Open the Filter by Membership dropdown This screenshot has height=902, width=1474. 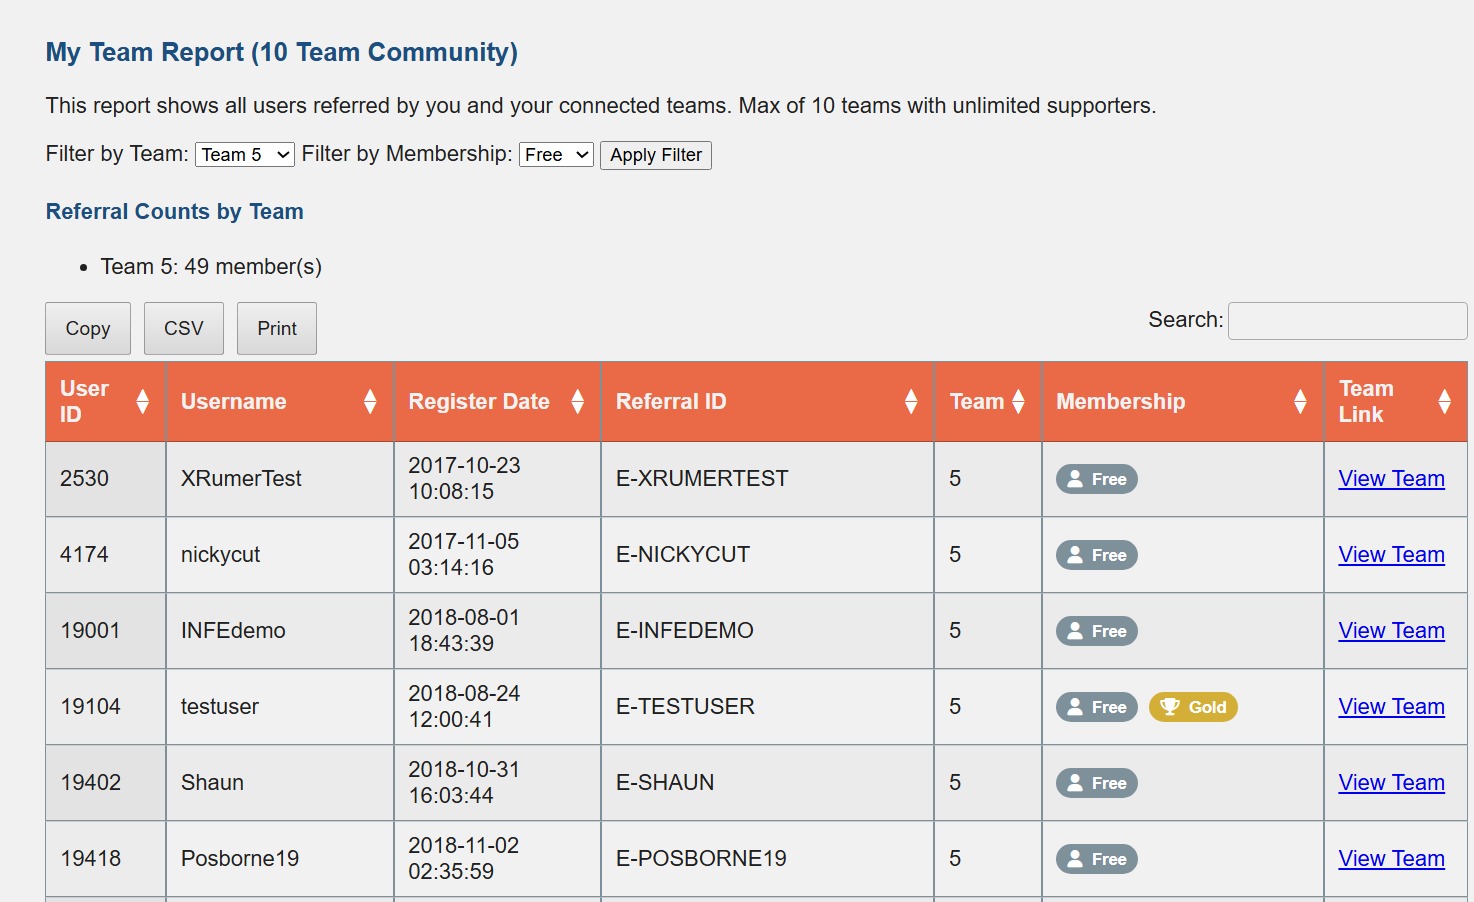pos(556,154)
